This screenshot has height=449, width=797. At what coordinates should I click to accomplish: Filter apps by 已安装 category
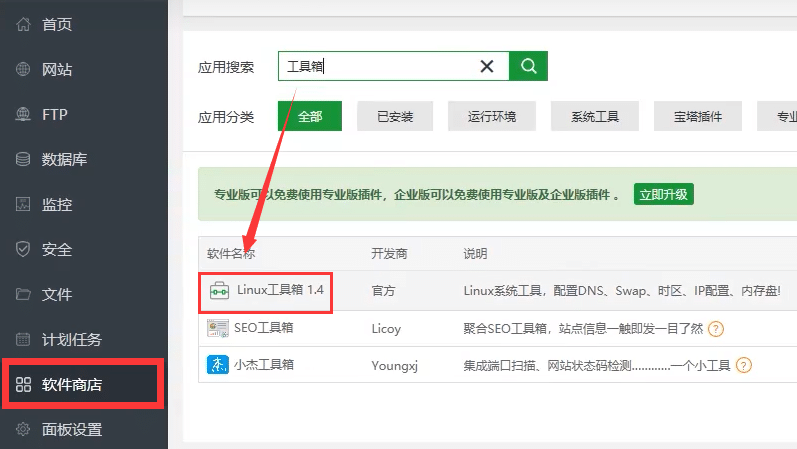395,116
